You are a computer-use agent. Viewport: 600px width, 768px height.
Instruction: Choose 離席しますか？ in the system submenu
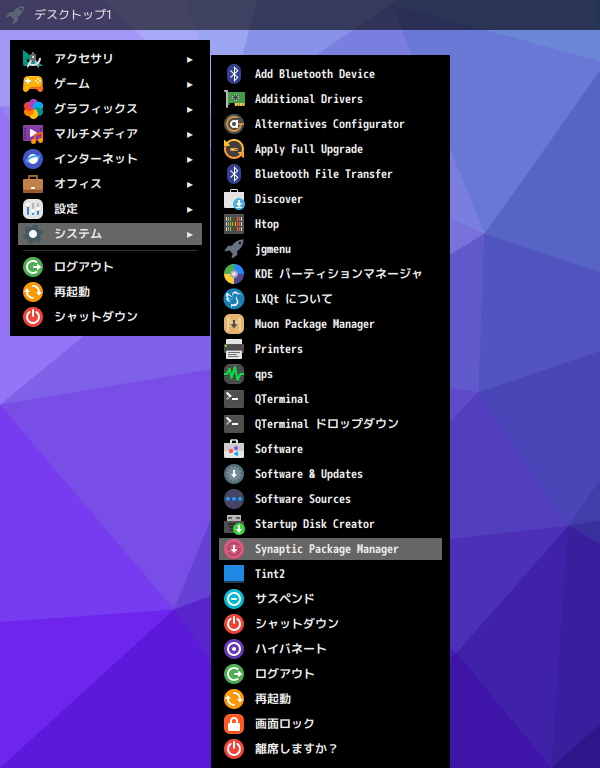click(x=330, y=749)
